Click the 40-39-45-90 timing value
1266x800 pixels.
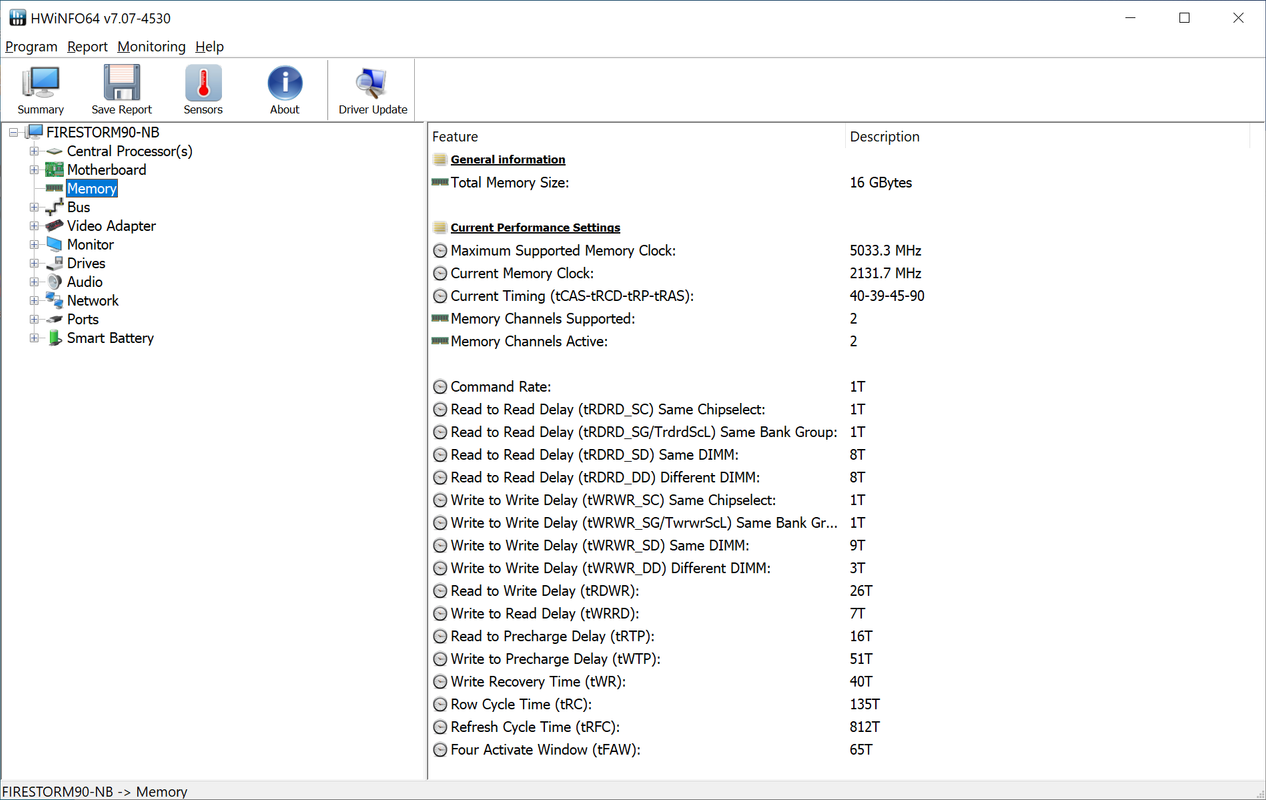(887, 296)
